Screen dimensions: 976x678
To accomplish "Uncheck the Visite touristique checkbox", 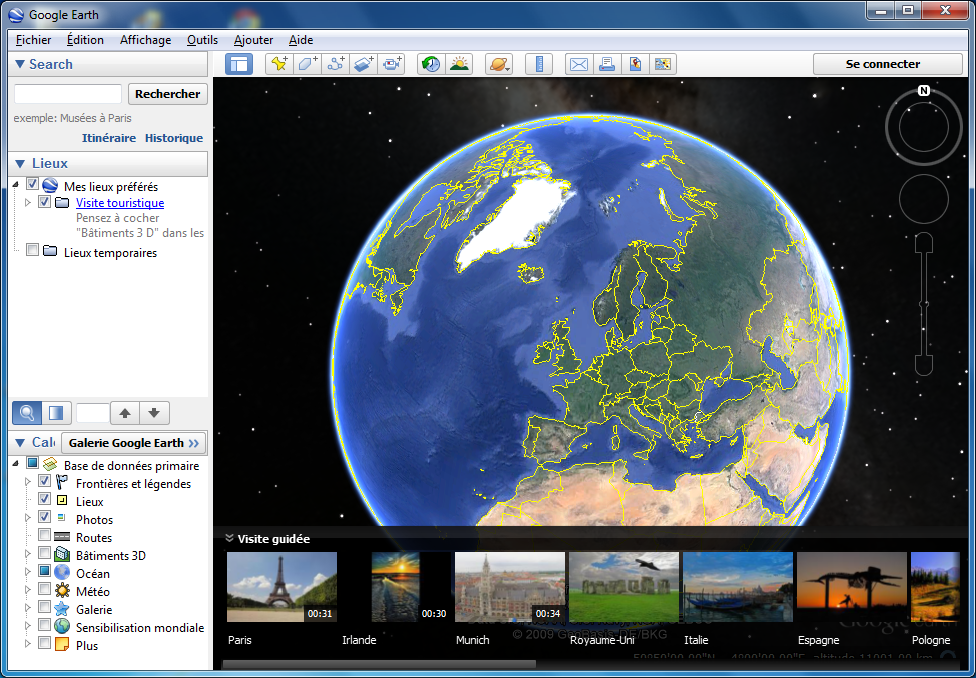I will point(44,202).
